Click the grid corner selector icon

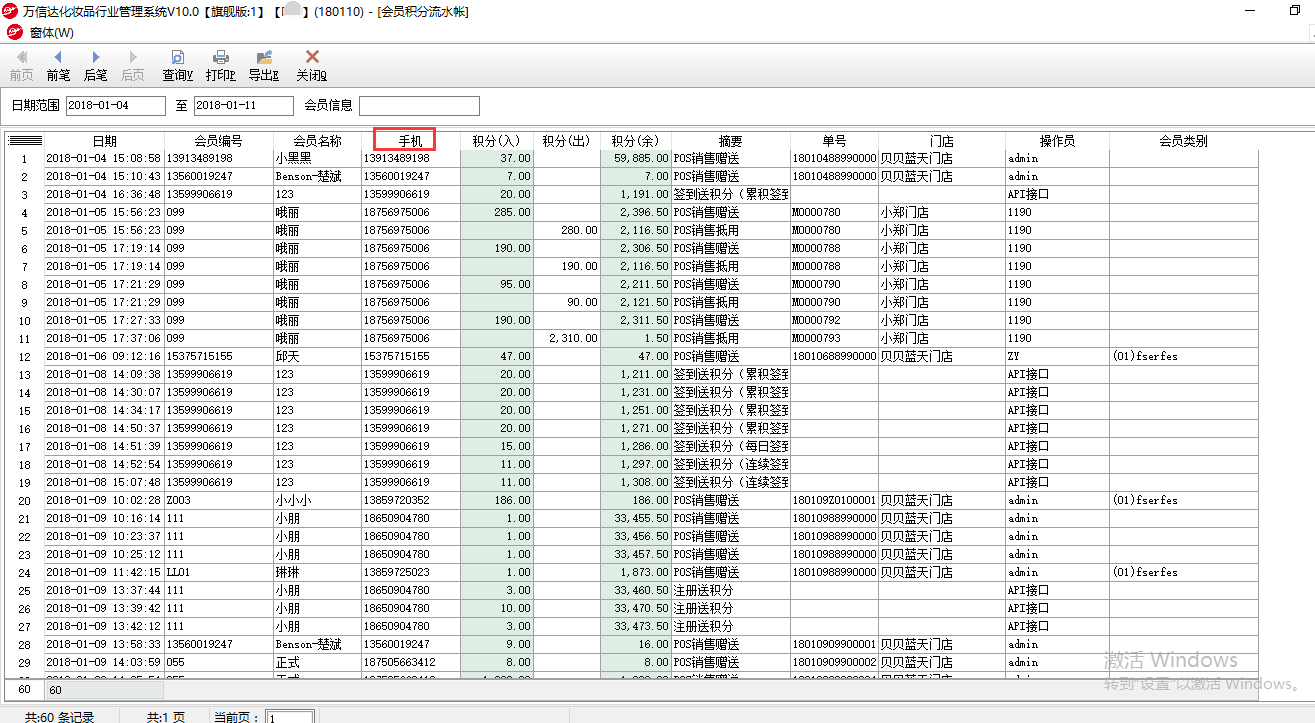(25, 141)
